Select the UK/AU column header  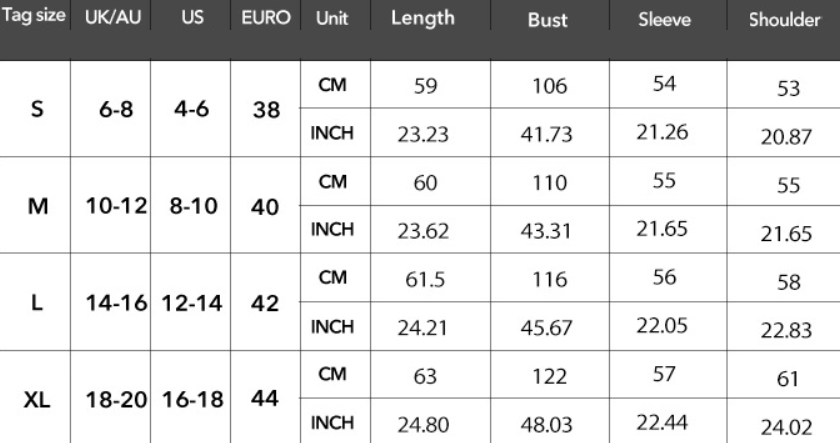tap(112, 18)
